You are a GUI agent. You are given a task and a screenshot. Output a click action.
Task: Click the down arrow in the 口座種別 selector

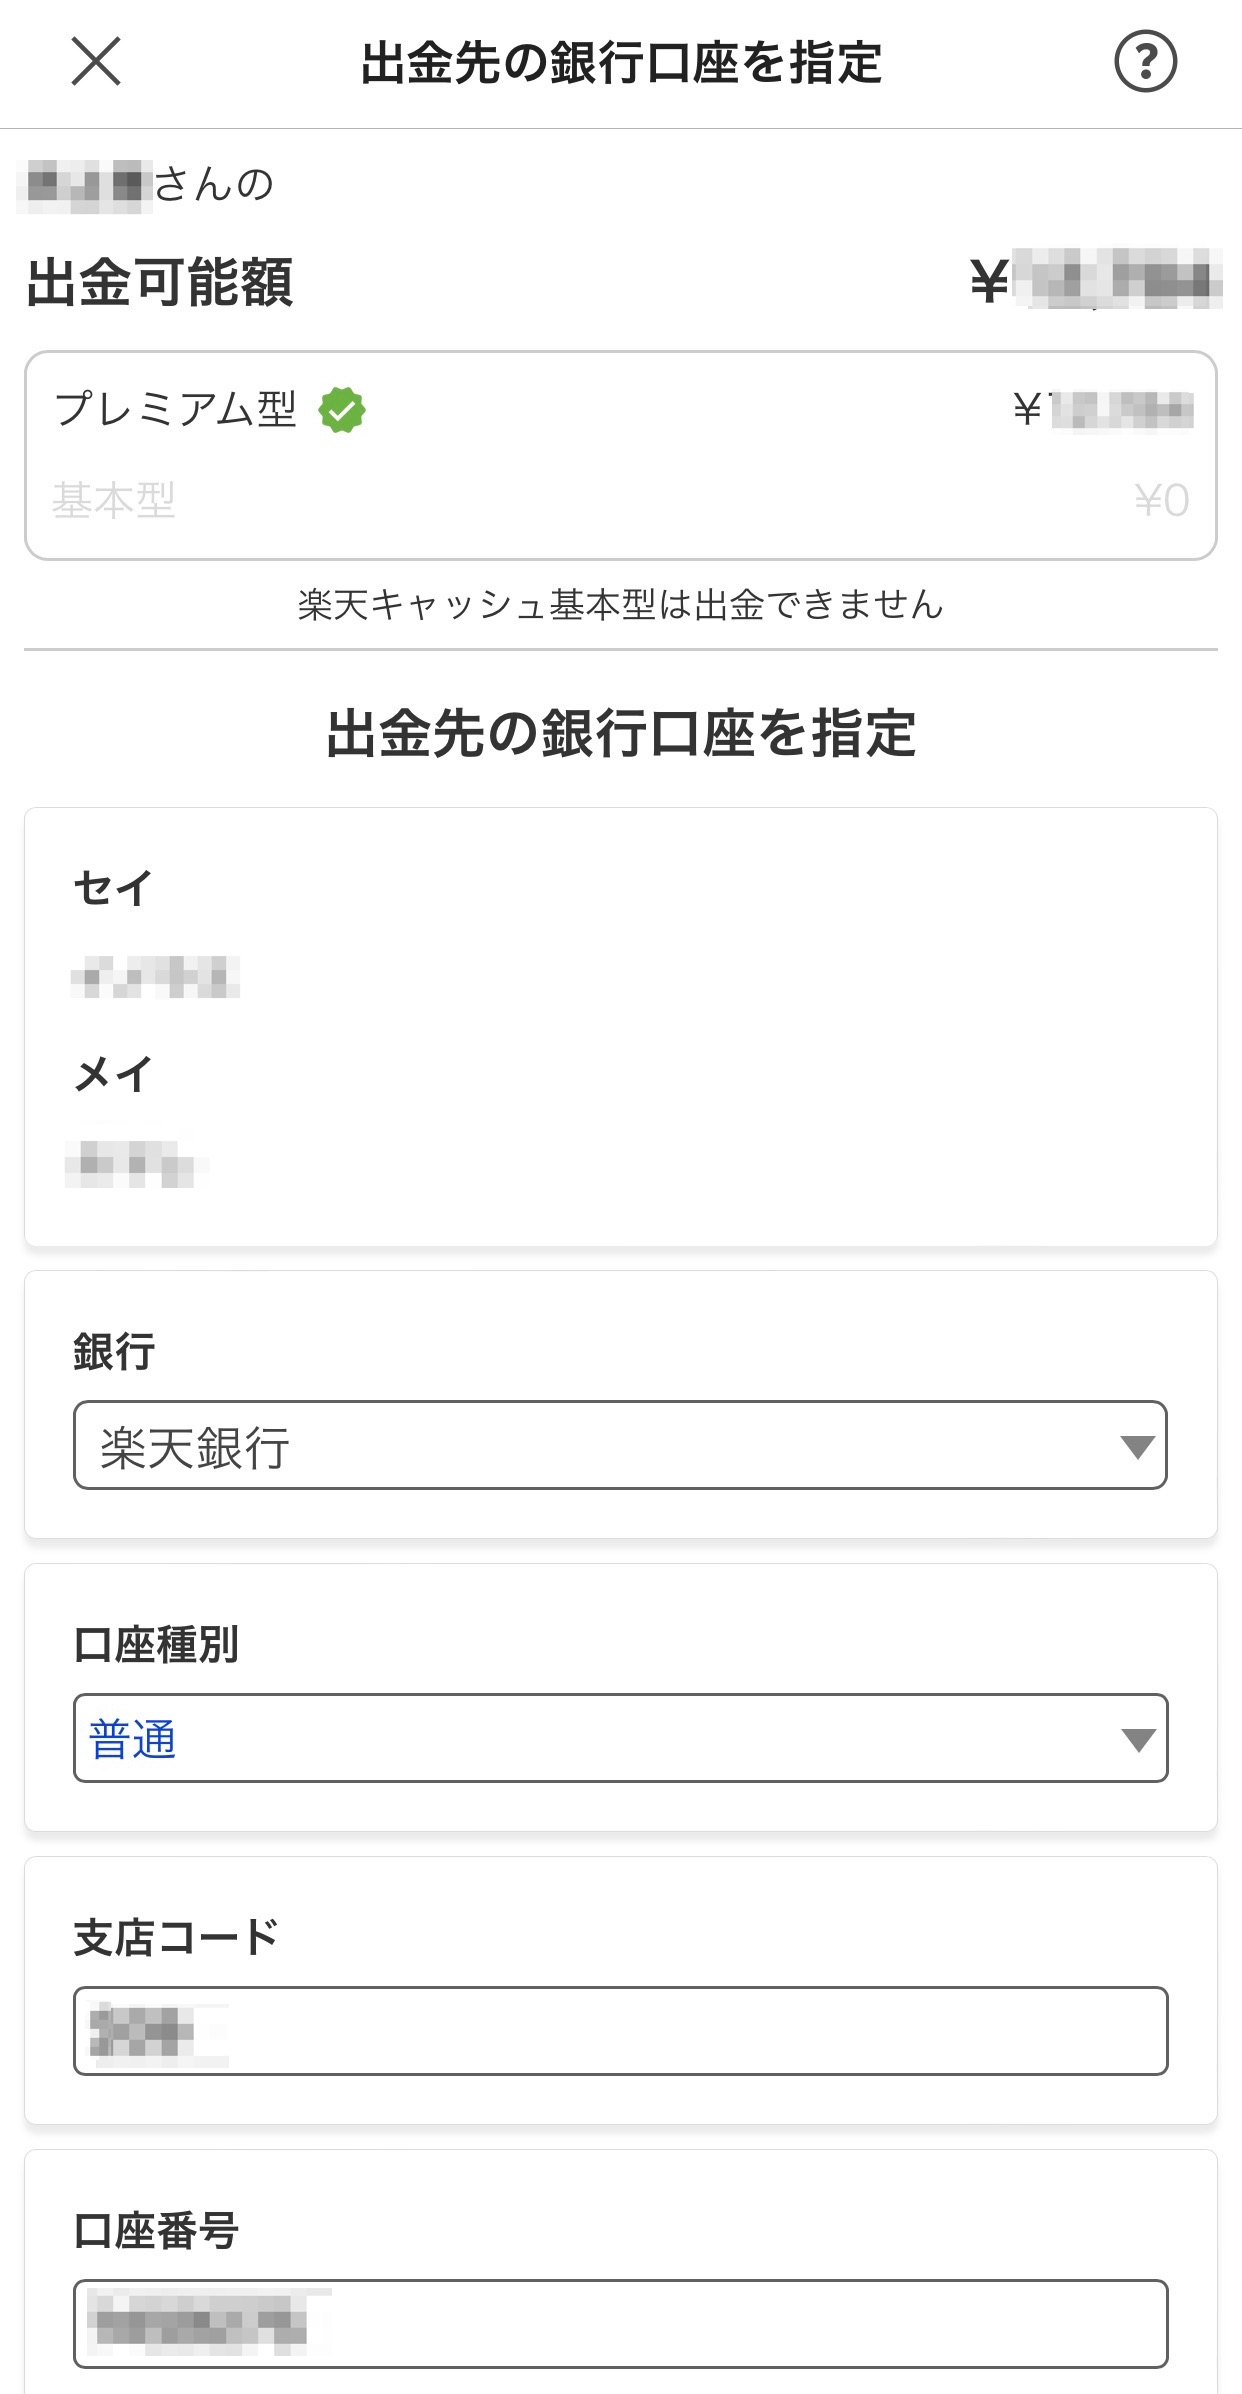tap(1137, 1740)
